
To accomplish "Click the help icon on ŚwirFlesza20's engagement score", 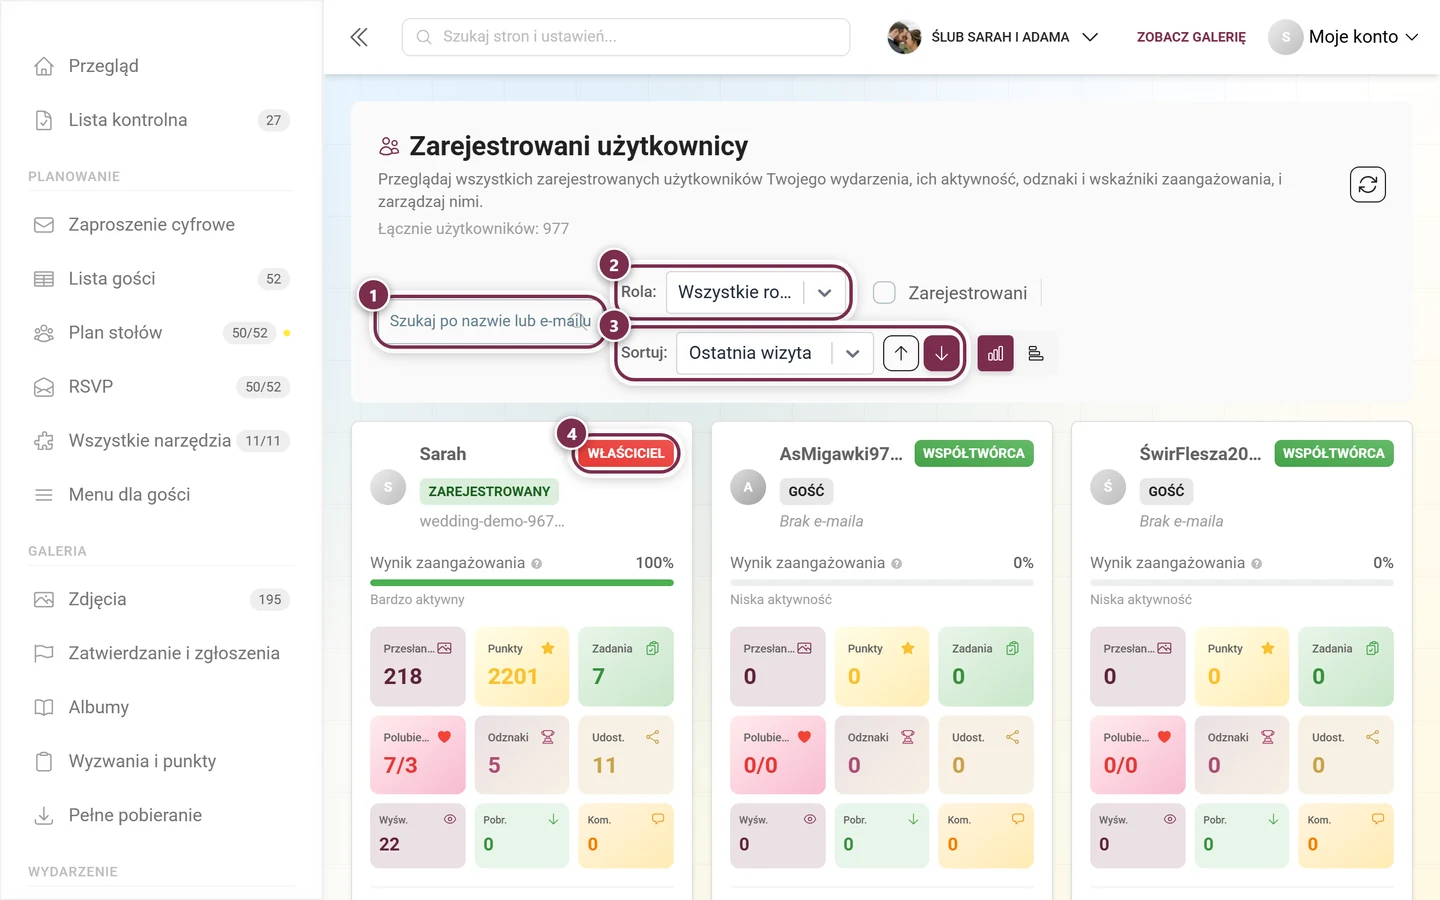I will (1257, 564).
